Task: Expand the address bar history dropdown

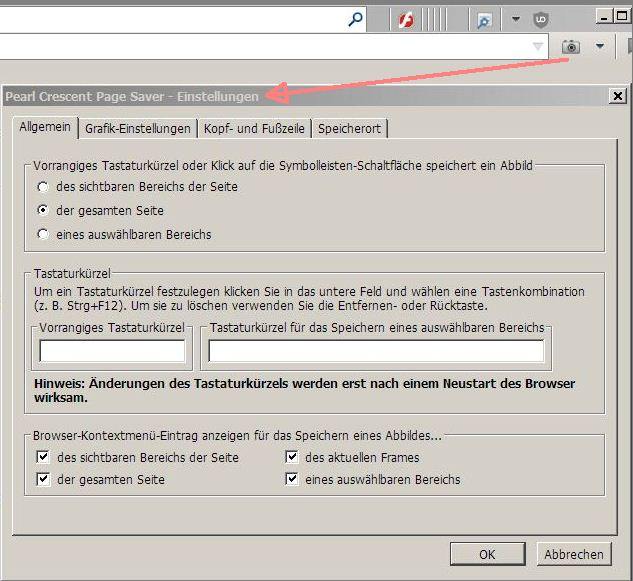Action: (538, 46)
